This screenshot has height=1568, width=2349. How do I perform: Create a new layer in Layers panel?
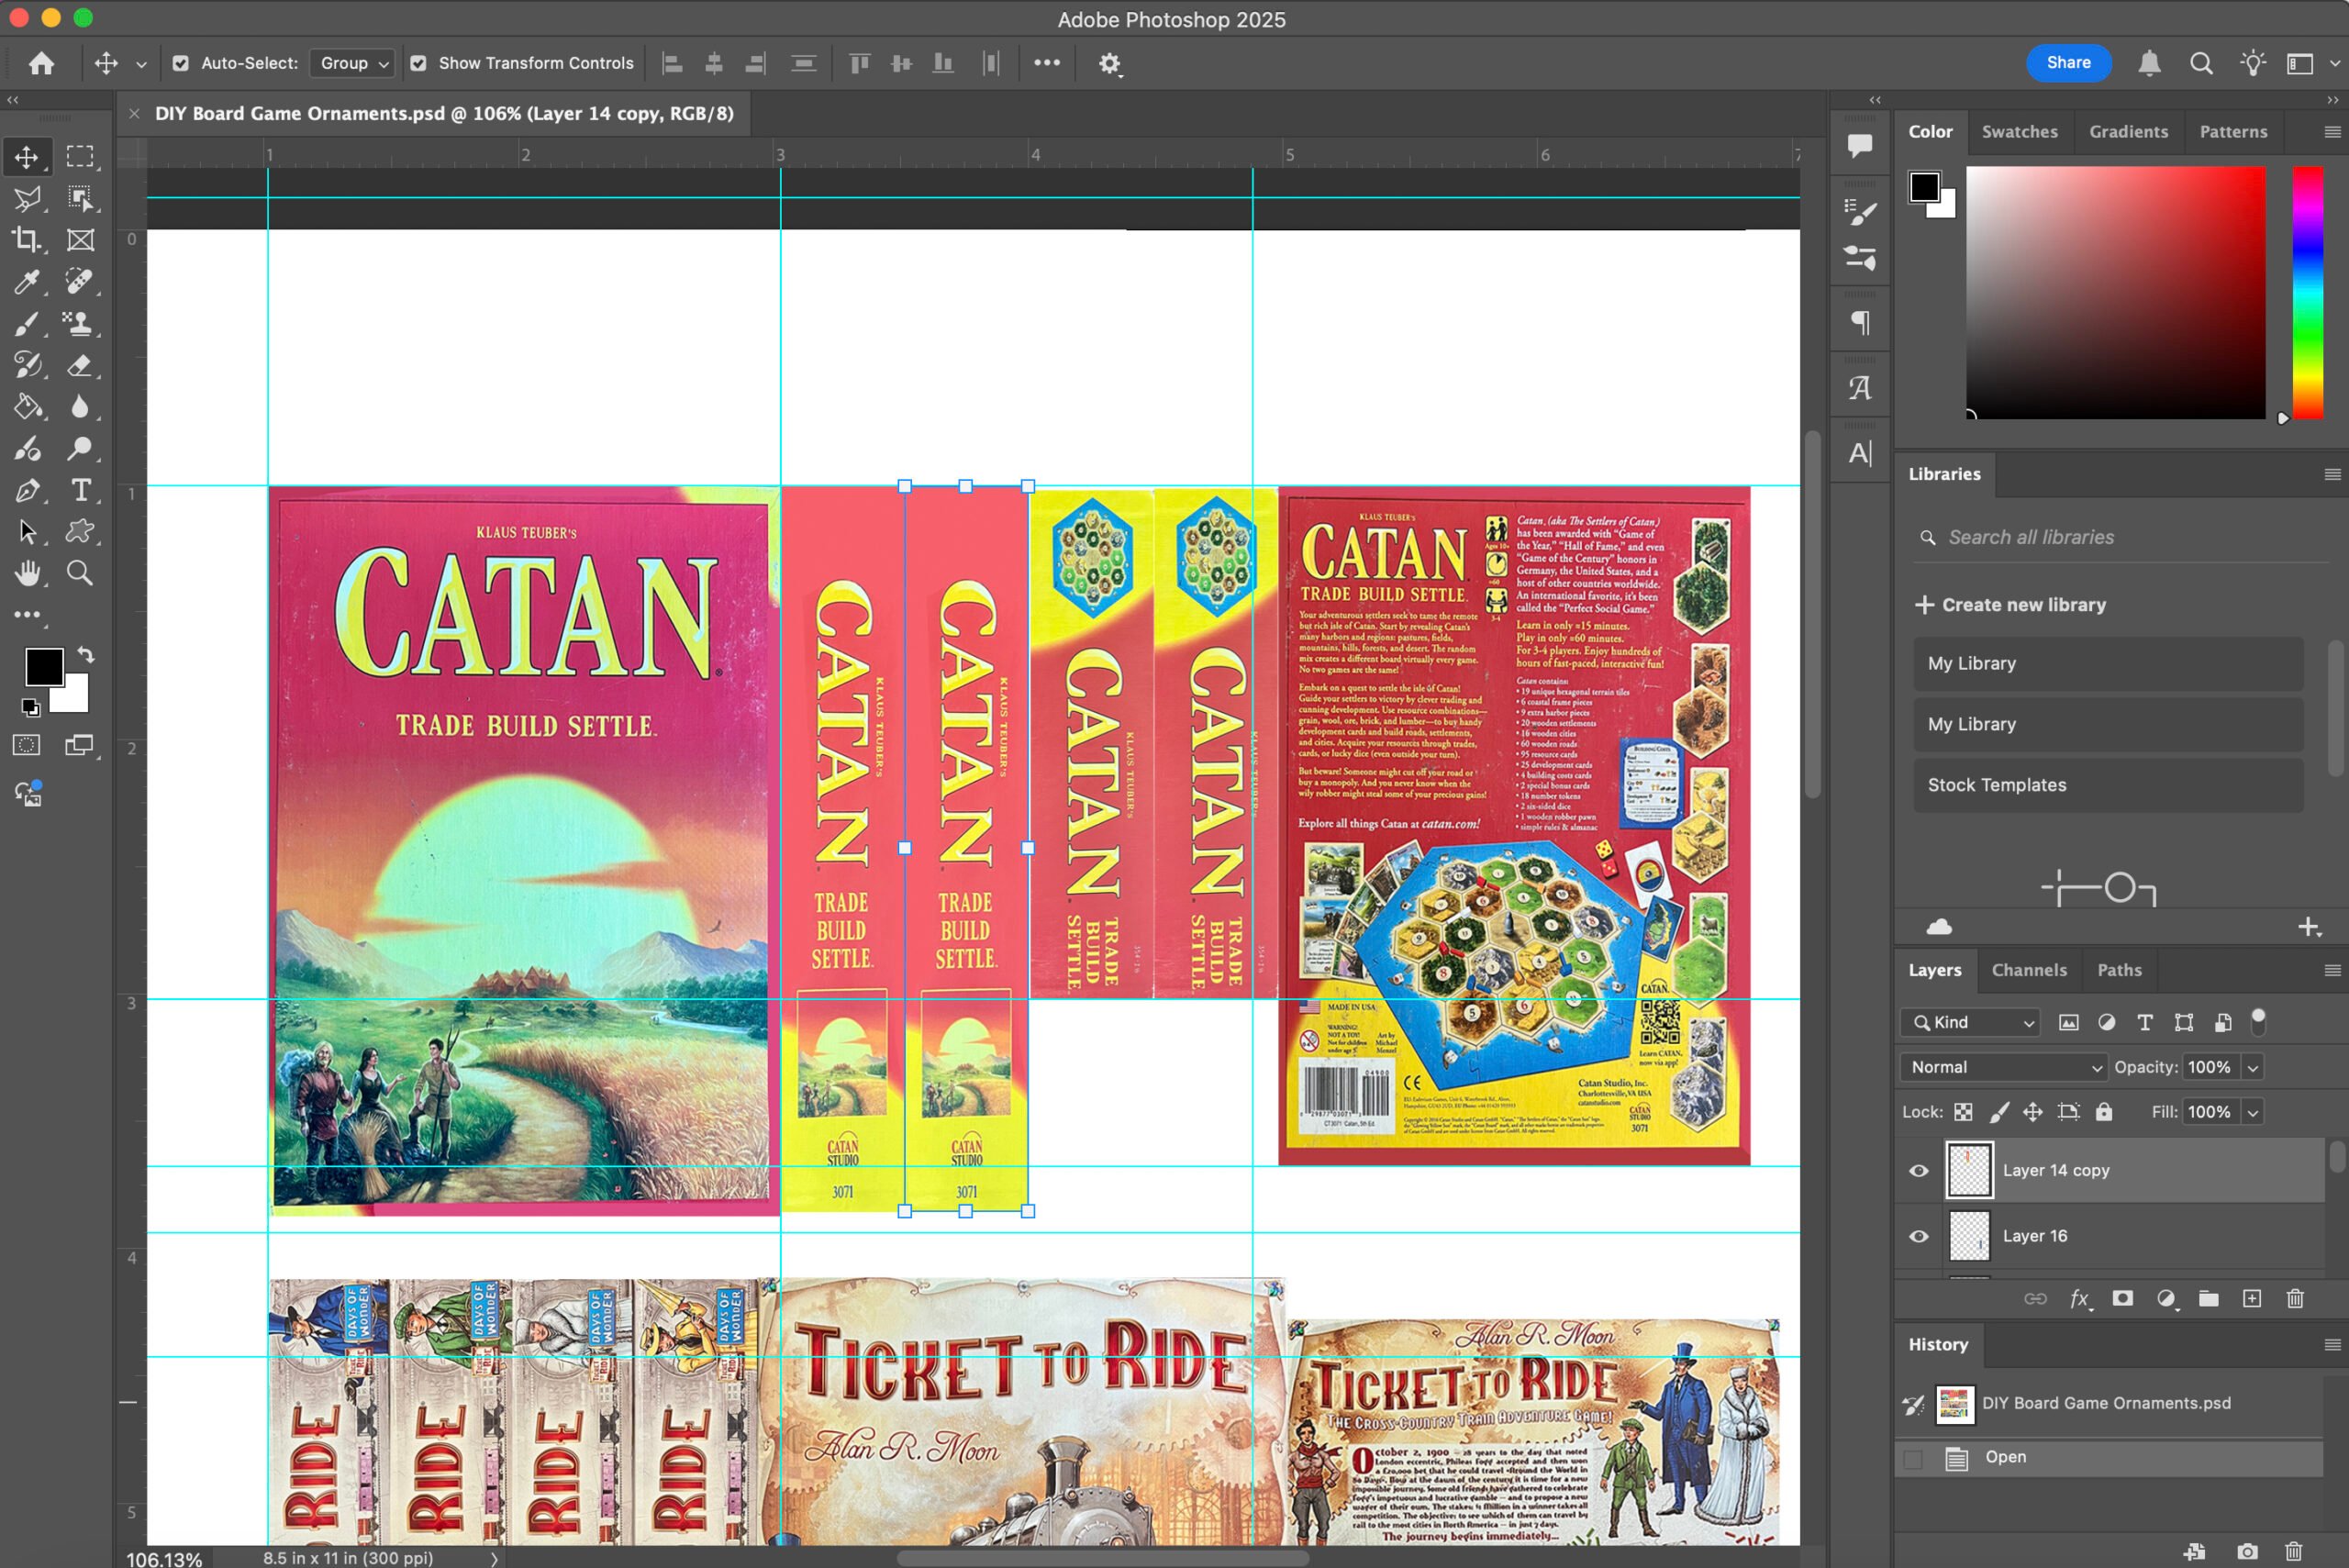(2252, 1298)
